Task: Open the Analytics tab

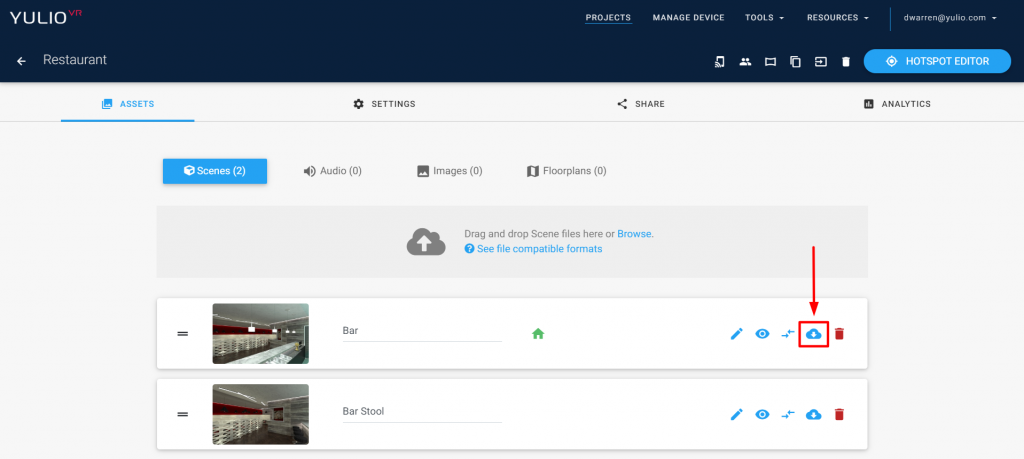Action: pyautogui.click(x=897, y=104)
